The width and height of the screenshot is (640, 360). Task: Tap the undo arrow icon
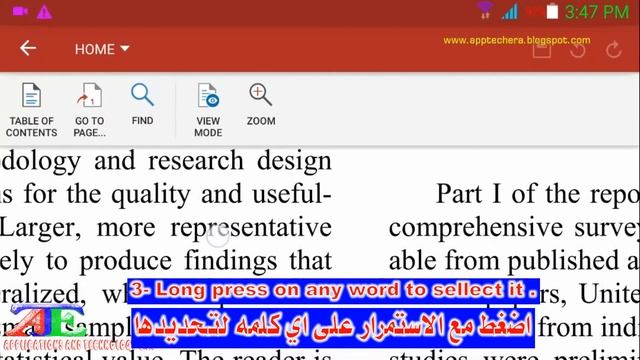(578, 50)
